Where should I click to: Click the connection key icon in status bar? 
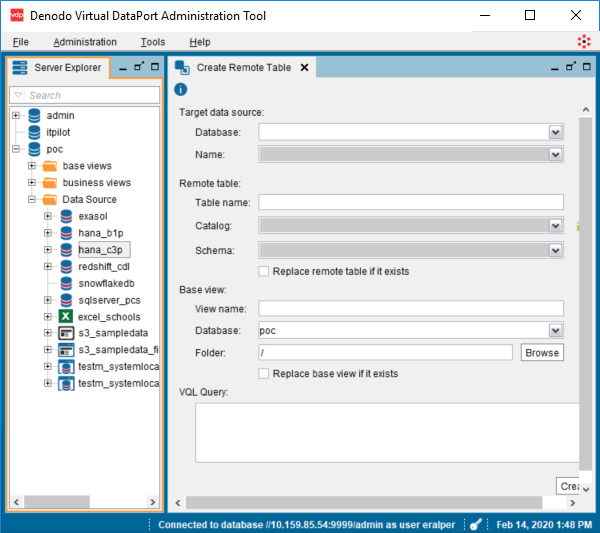[476, 524]
